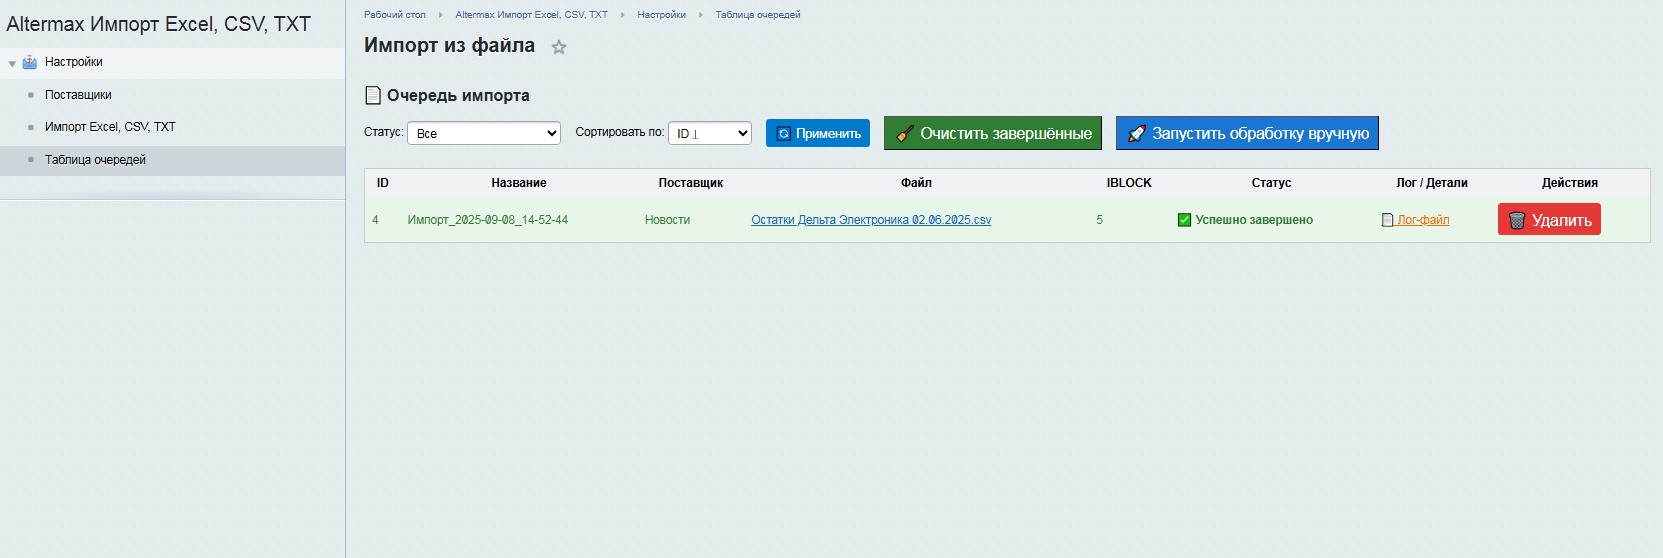The image size is (1663, 558).
Task: Click the trash icon on Удалить button
Action: pos(1516,220)
